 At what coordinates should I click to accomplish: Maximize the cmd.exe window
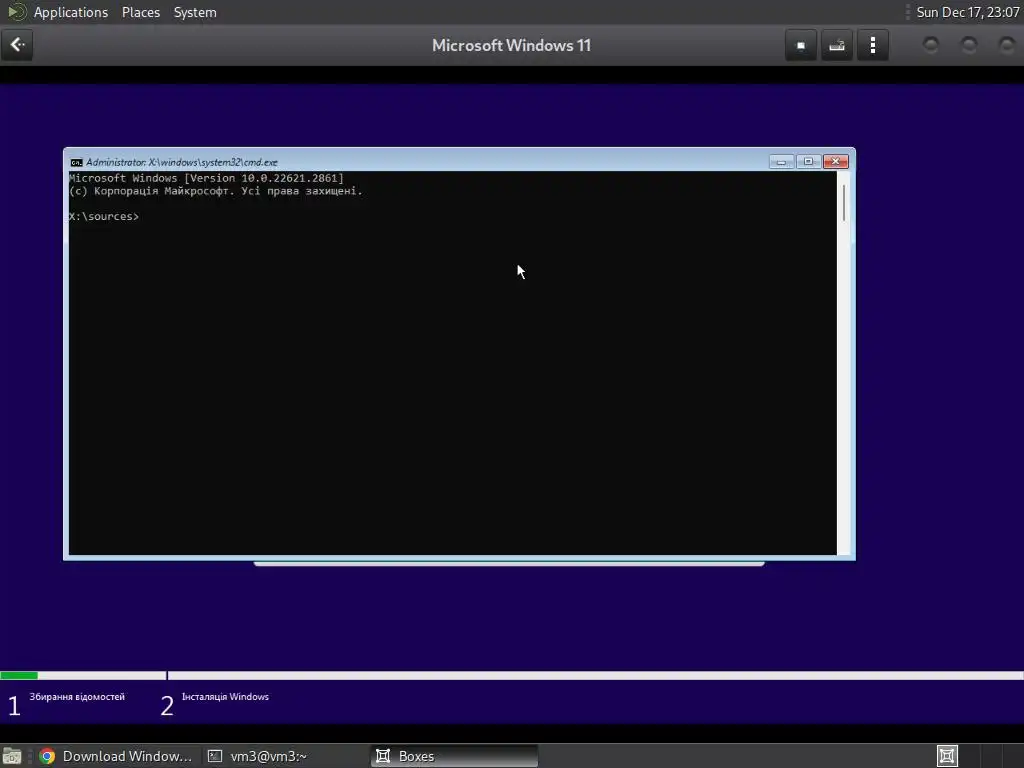click(x=808, y=161)
